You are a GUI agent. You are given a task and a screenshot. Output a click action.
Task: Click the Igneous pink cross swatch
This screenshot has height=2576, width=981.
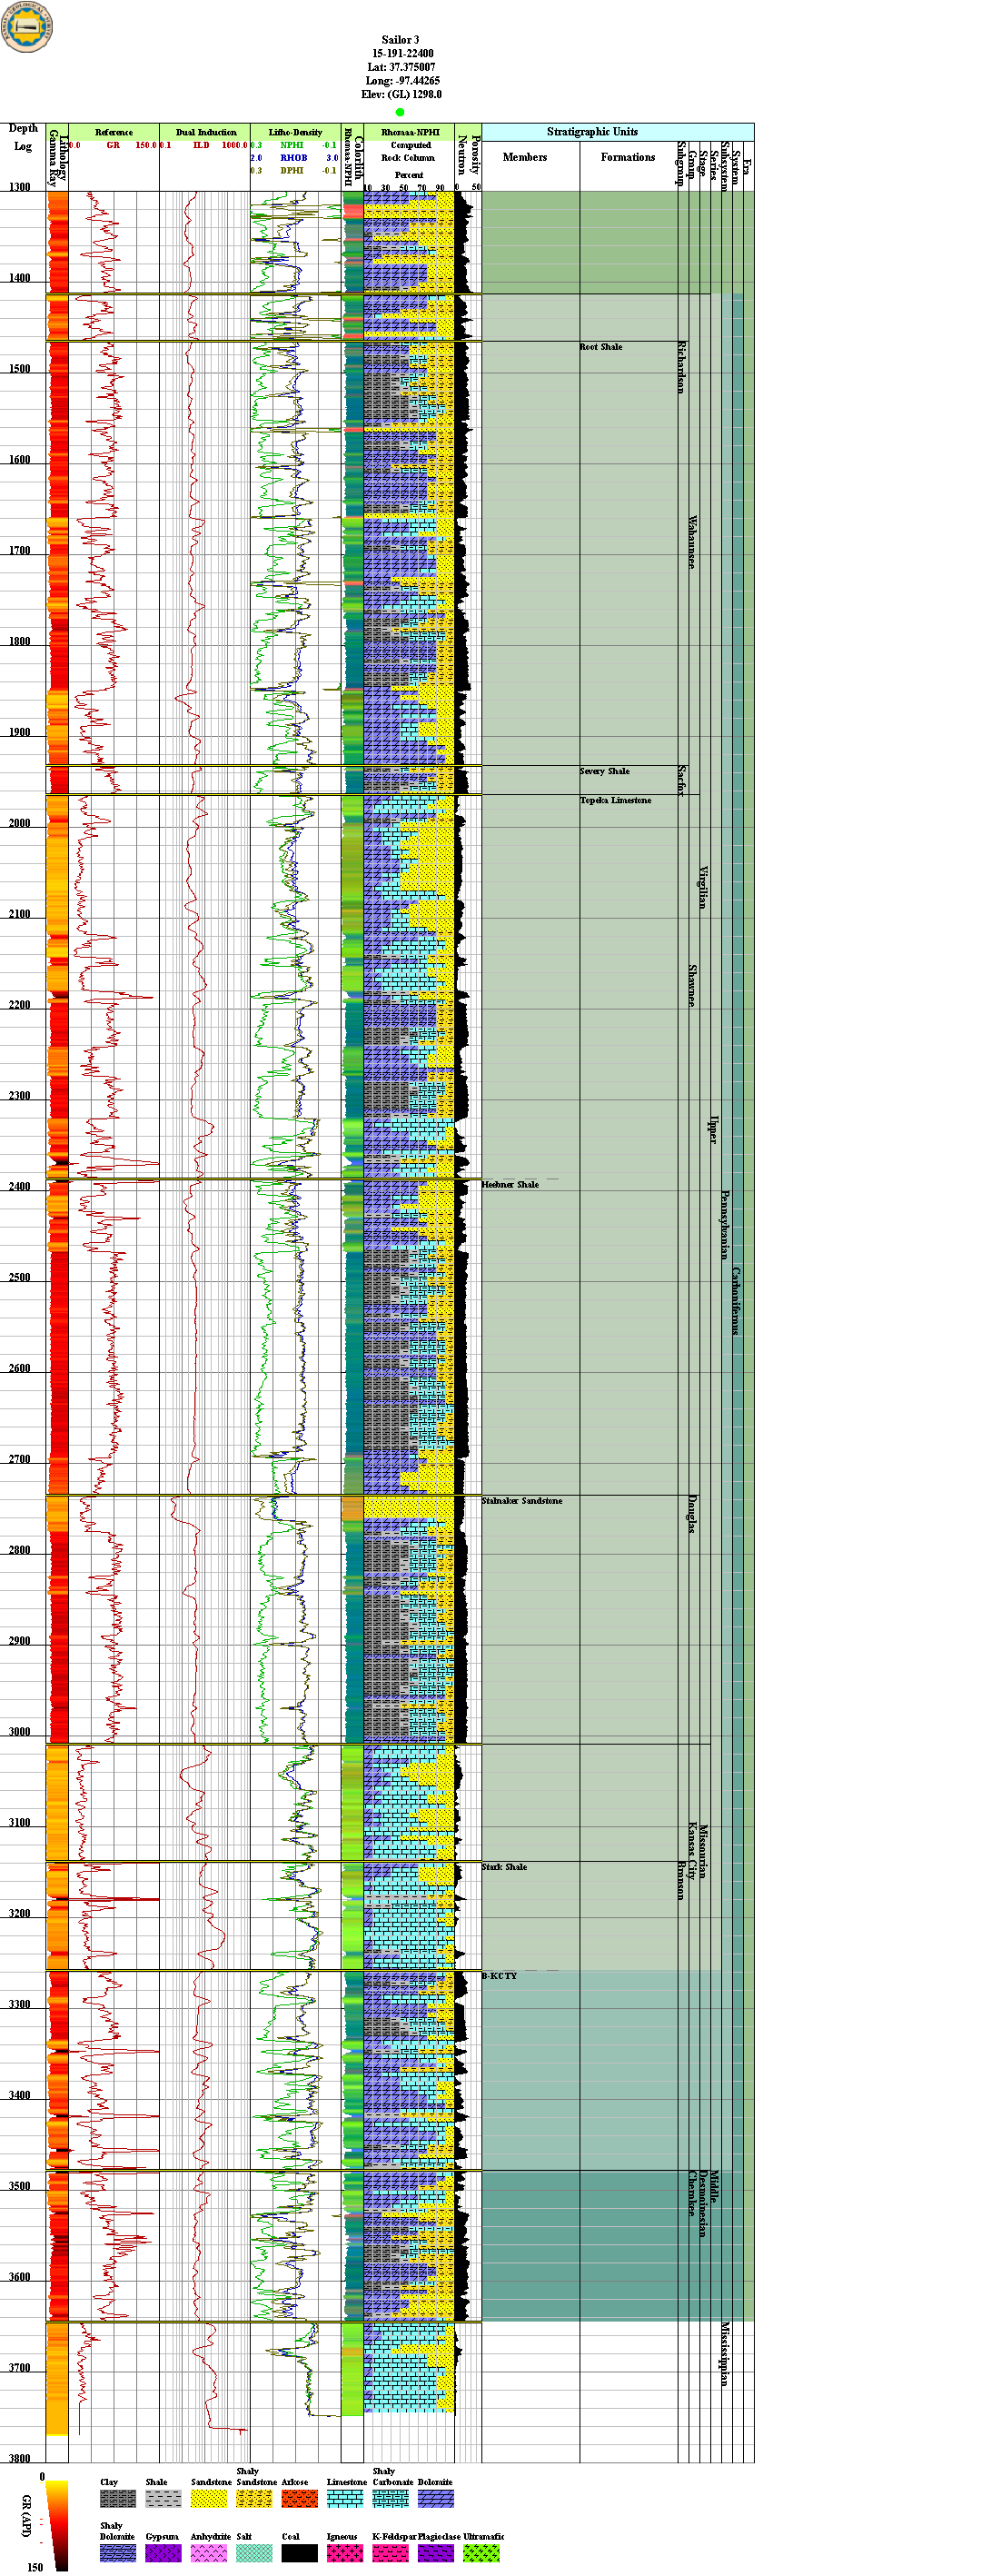[x=344, y=2552]
